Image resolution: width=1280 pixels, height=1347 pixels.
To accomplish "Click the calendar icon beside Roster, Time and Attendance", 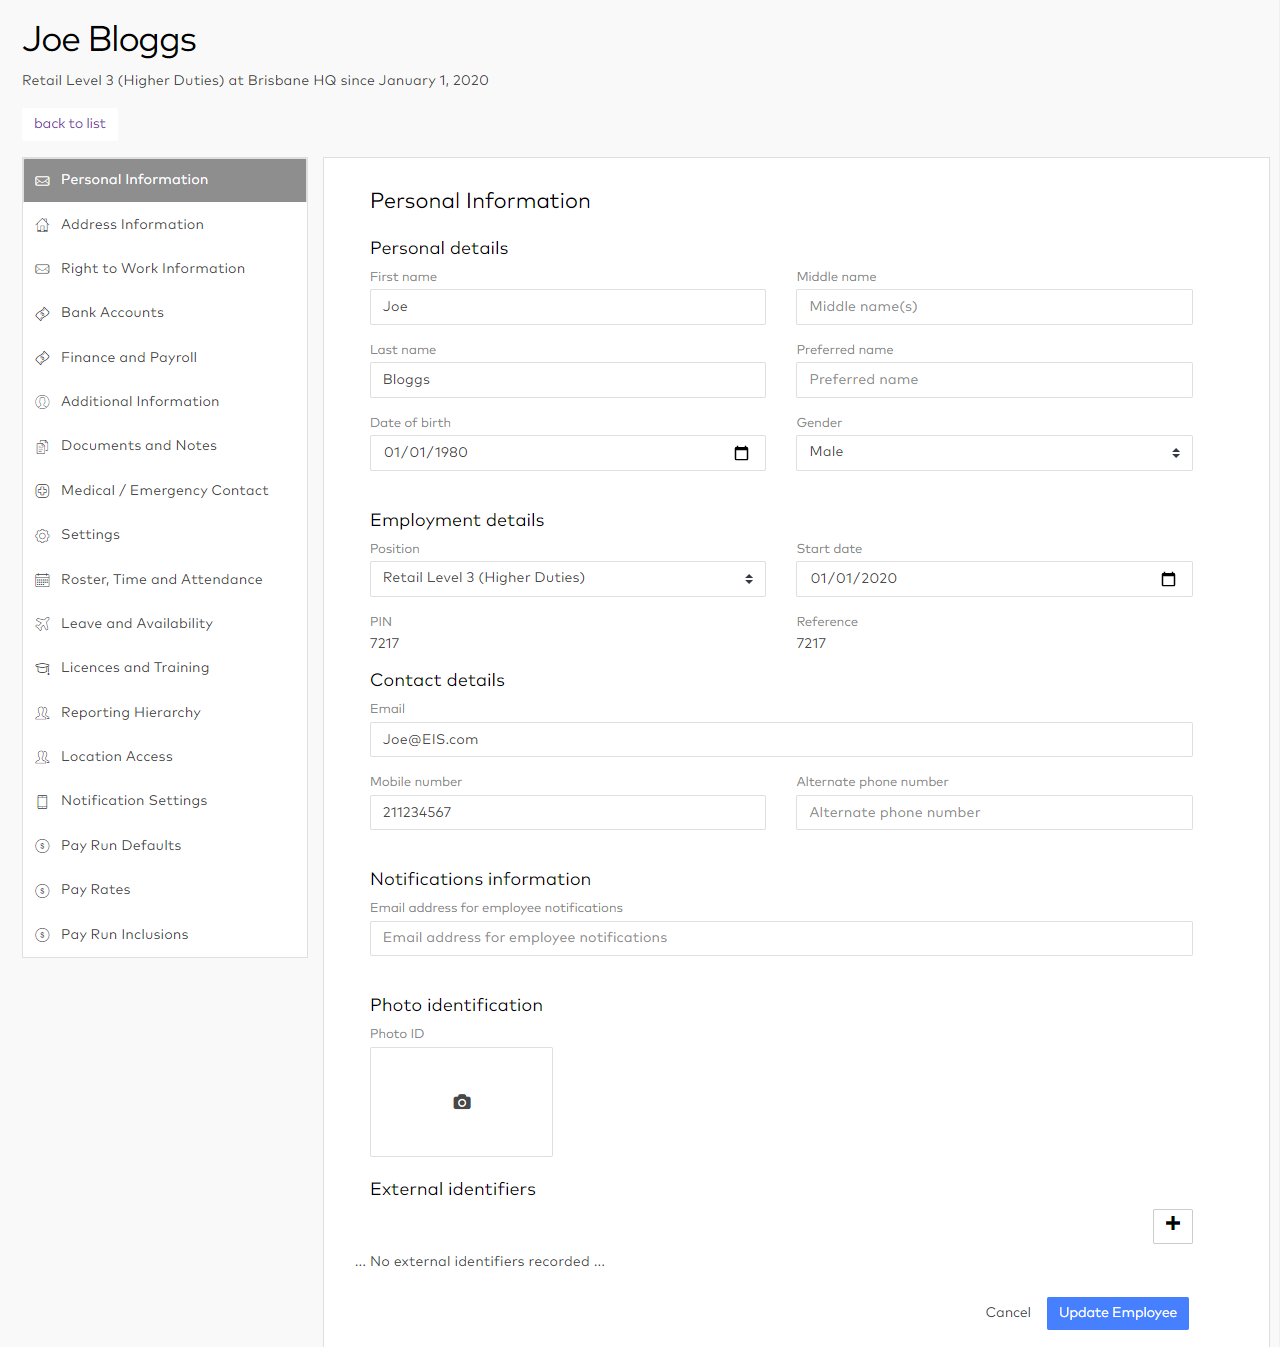I will click(42, 580).
